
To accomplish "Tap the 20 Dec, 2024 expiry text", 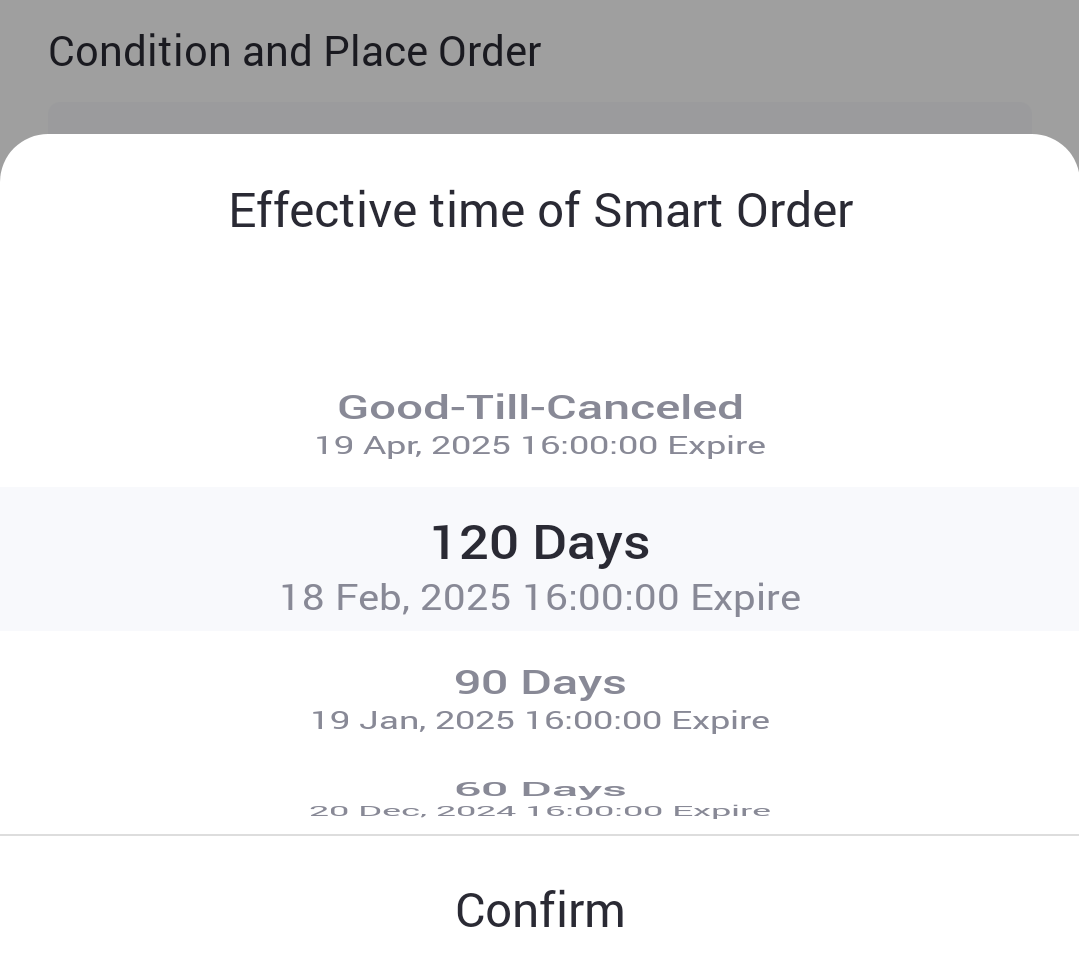I will tap(540, 811).
